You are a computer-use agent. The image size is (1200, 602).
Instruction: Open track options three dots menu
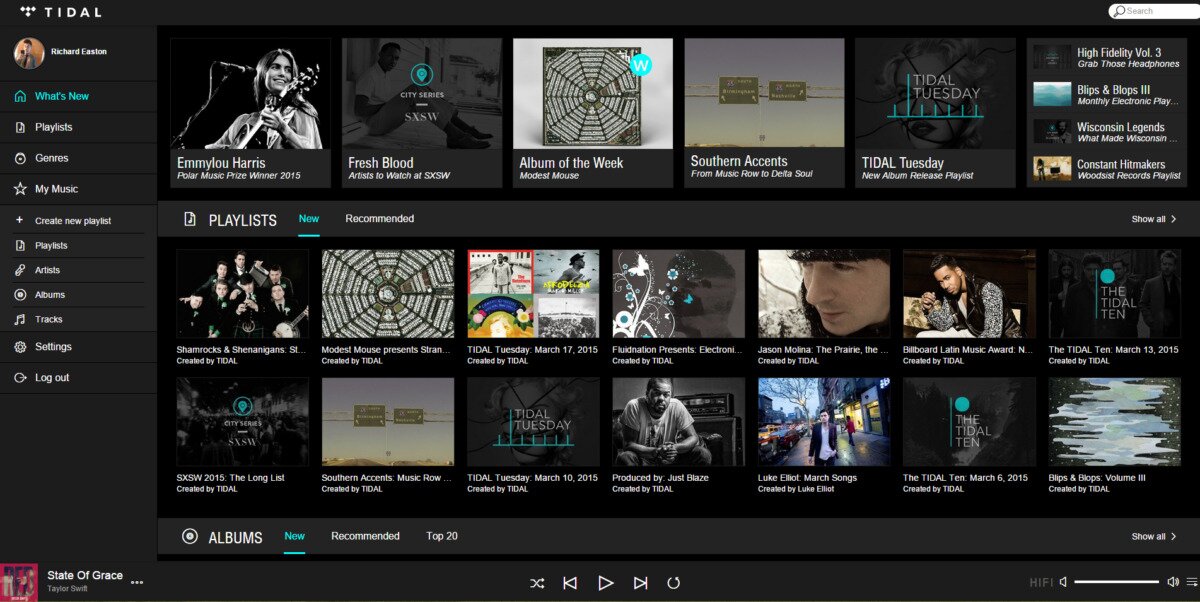pyautogui.click(x=137, y=582)
